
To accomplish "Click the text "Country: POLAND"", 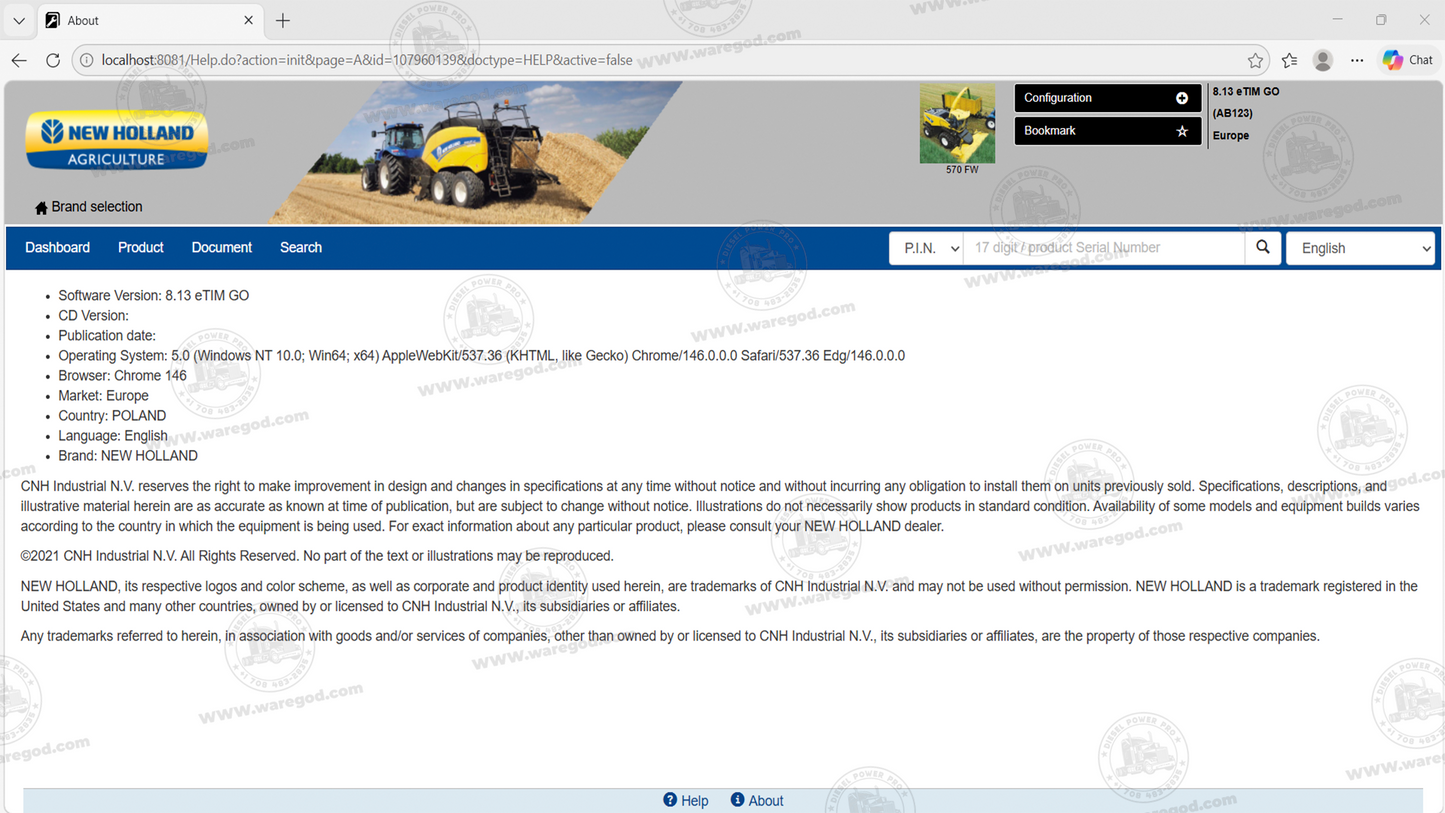I will (x=112, y=416).
